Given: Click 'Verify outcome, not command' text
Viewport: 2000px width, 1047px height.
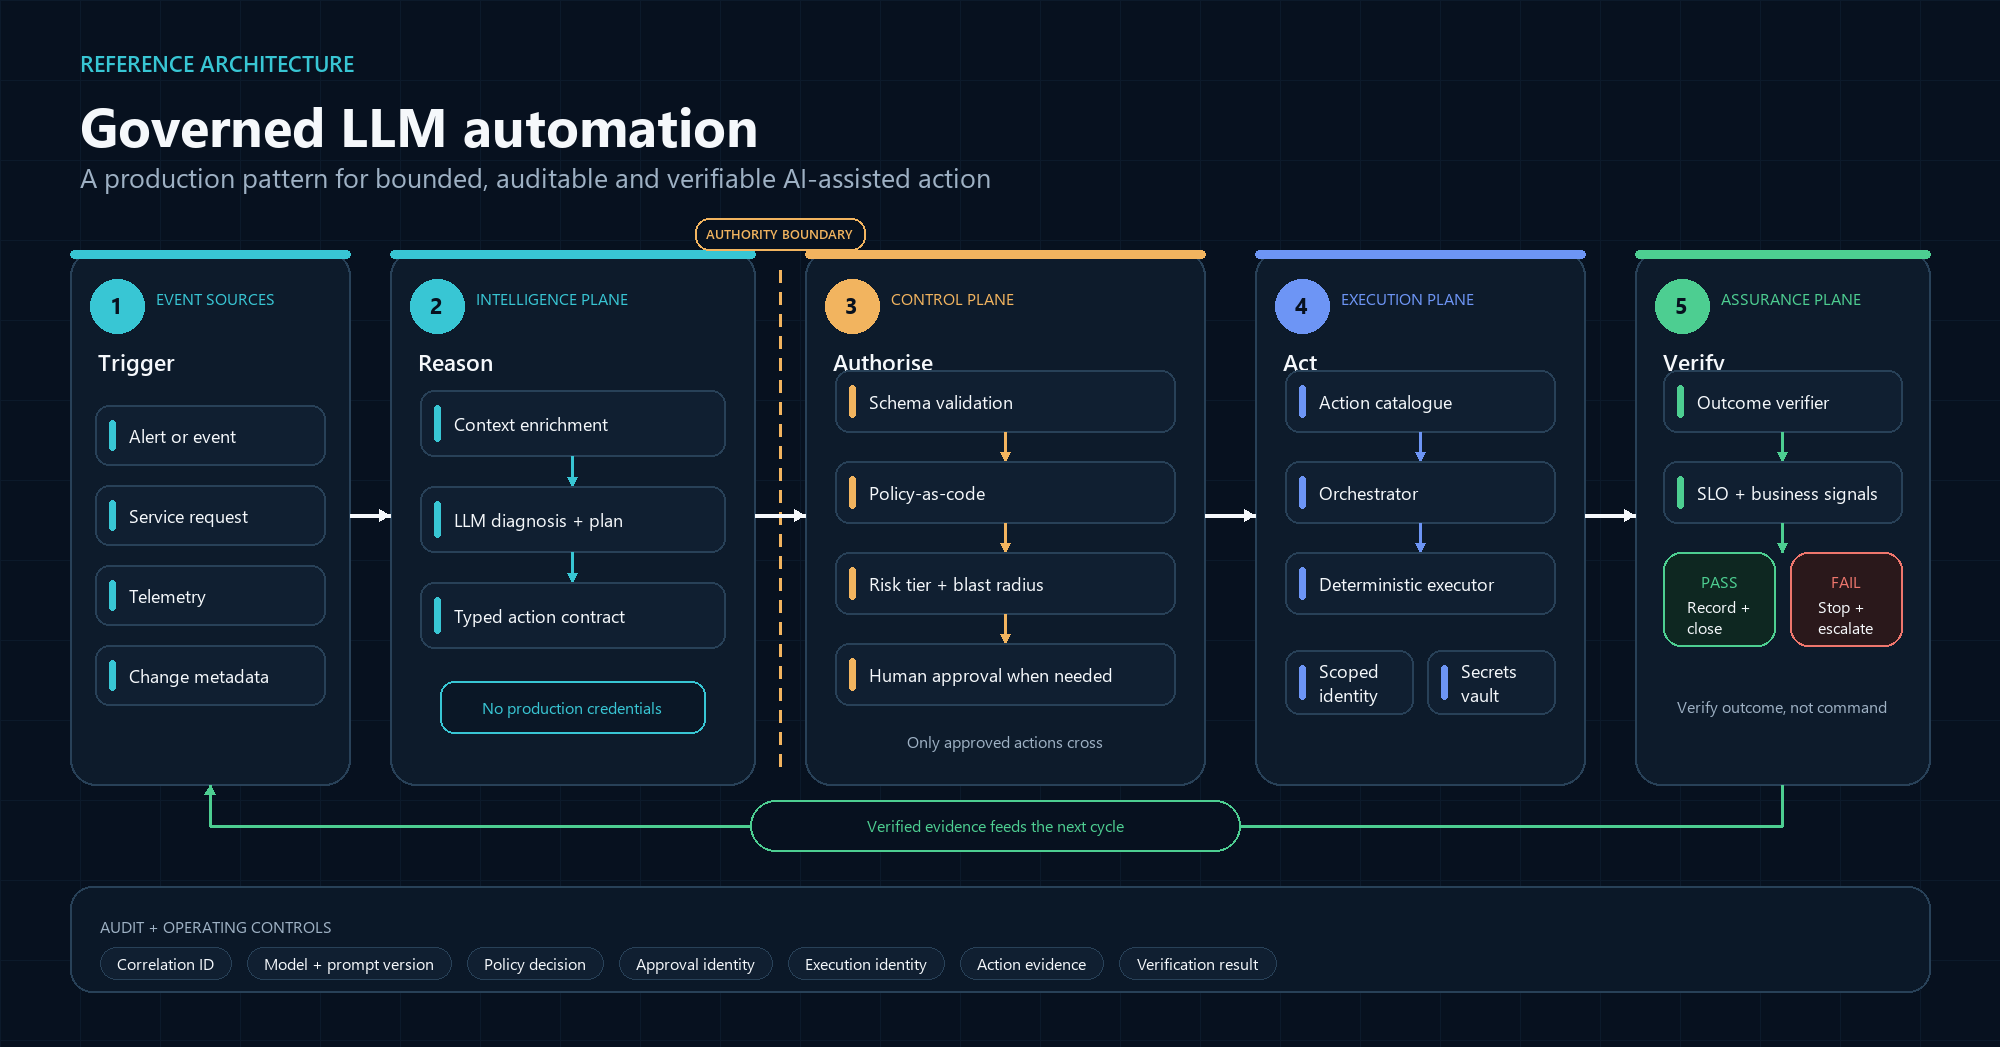Looking at the screenshot, I should tap(1782, 707).
